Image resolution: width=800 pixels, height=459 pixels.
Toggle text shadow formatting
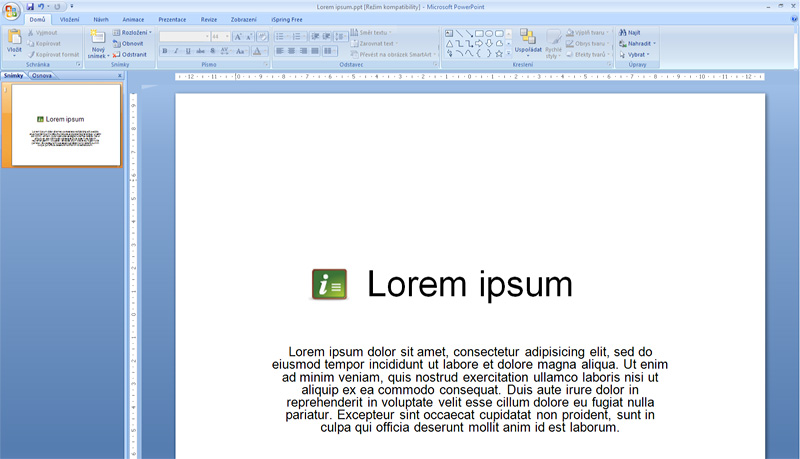pyautogui.click(x=213, y=51)
